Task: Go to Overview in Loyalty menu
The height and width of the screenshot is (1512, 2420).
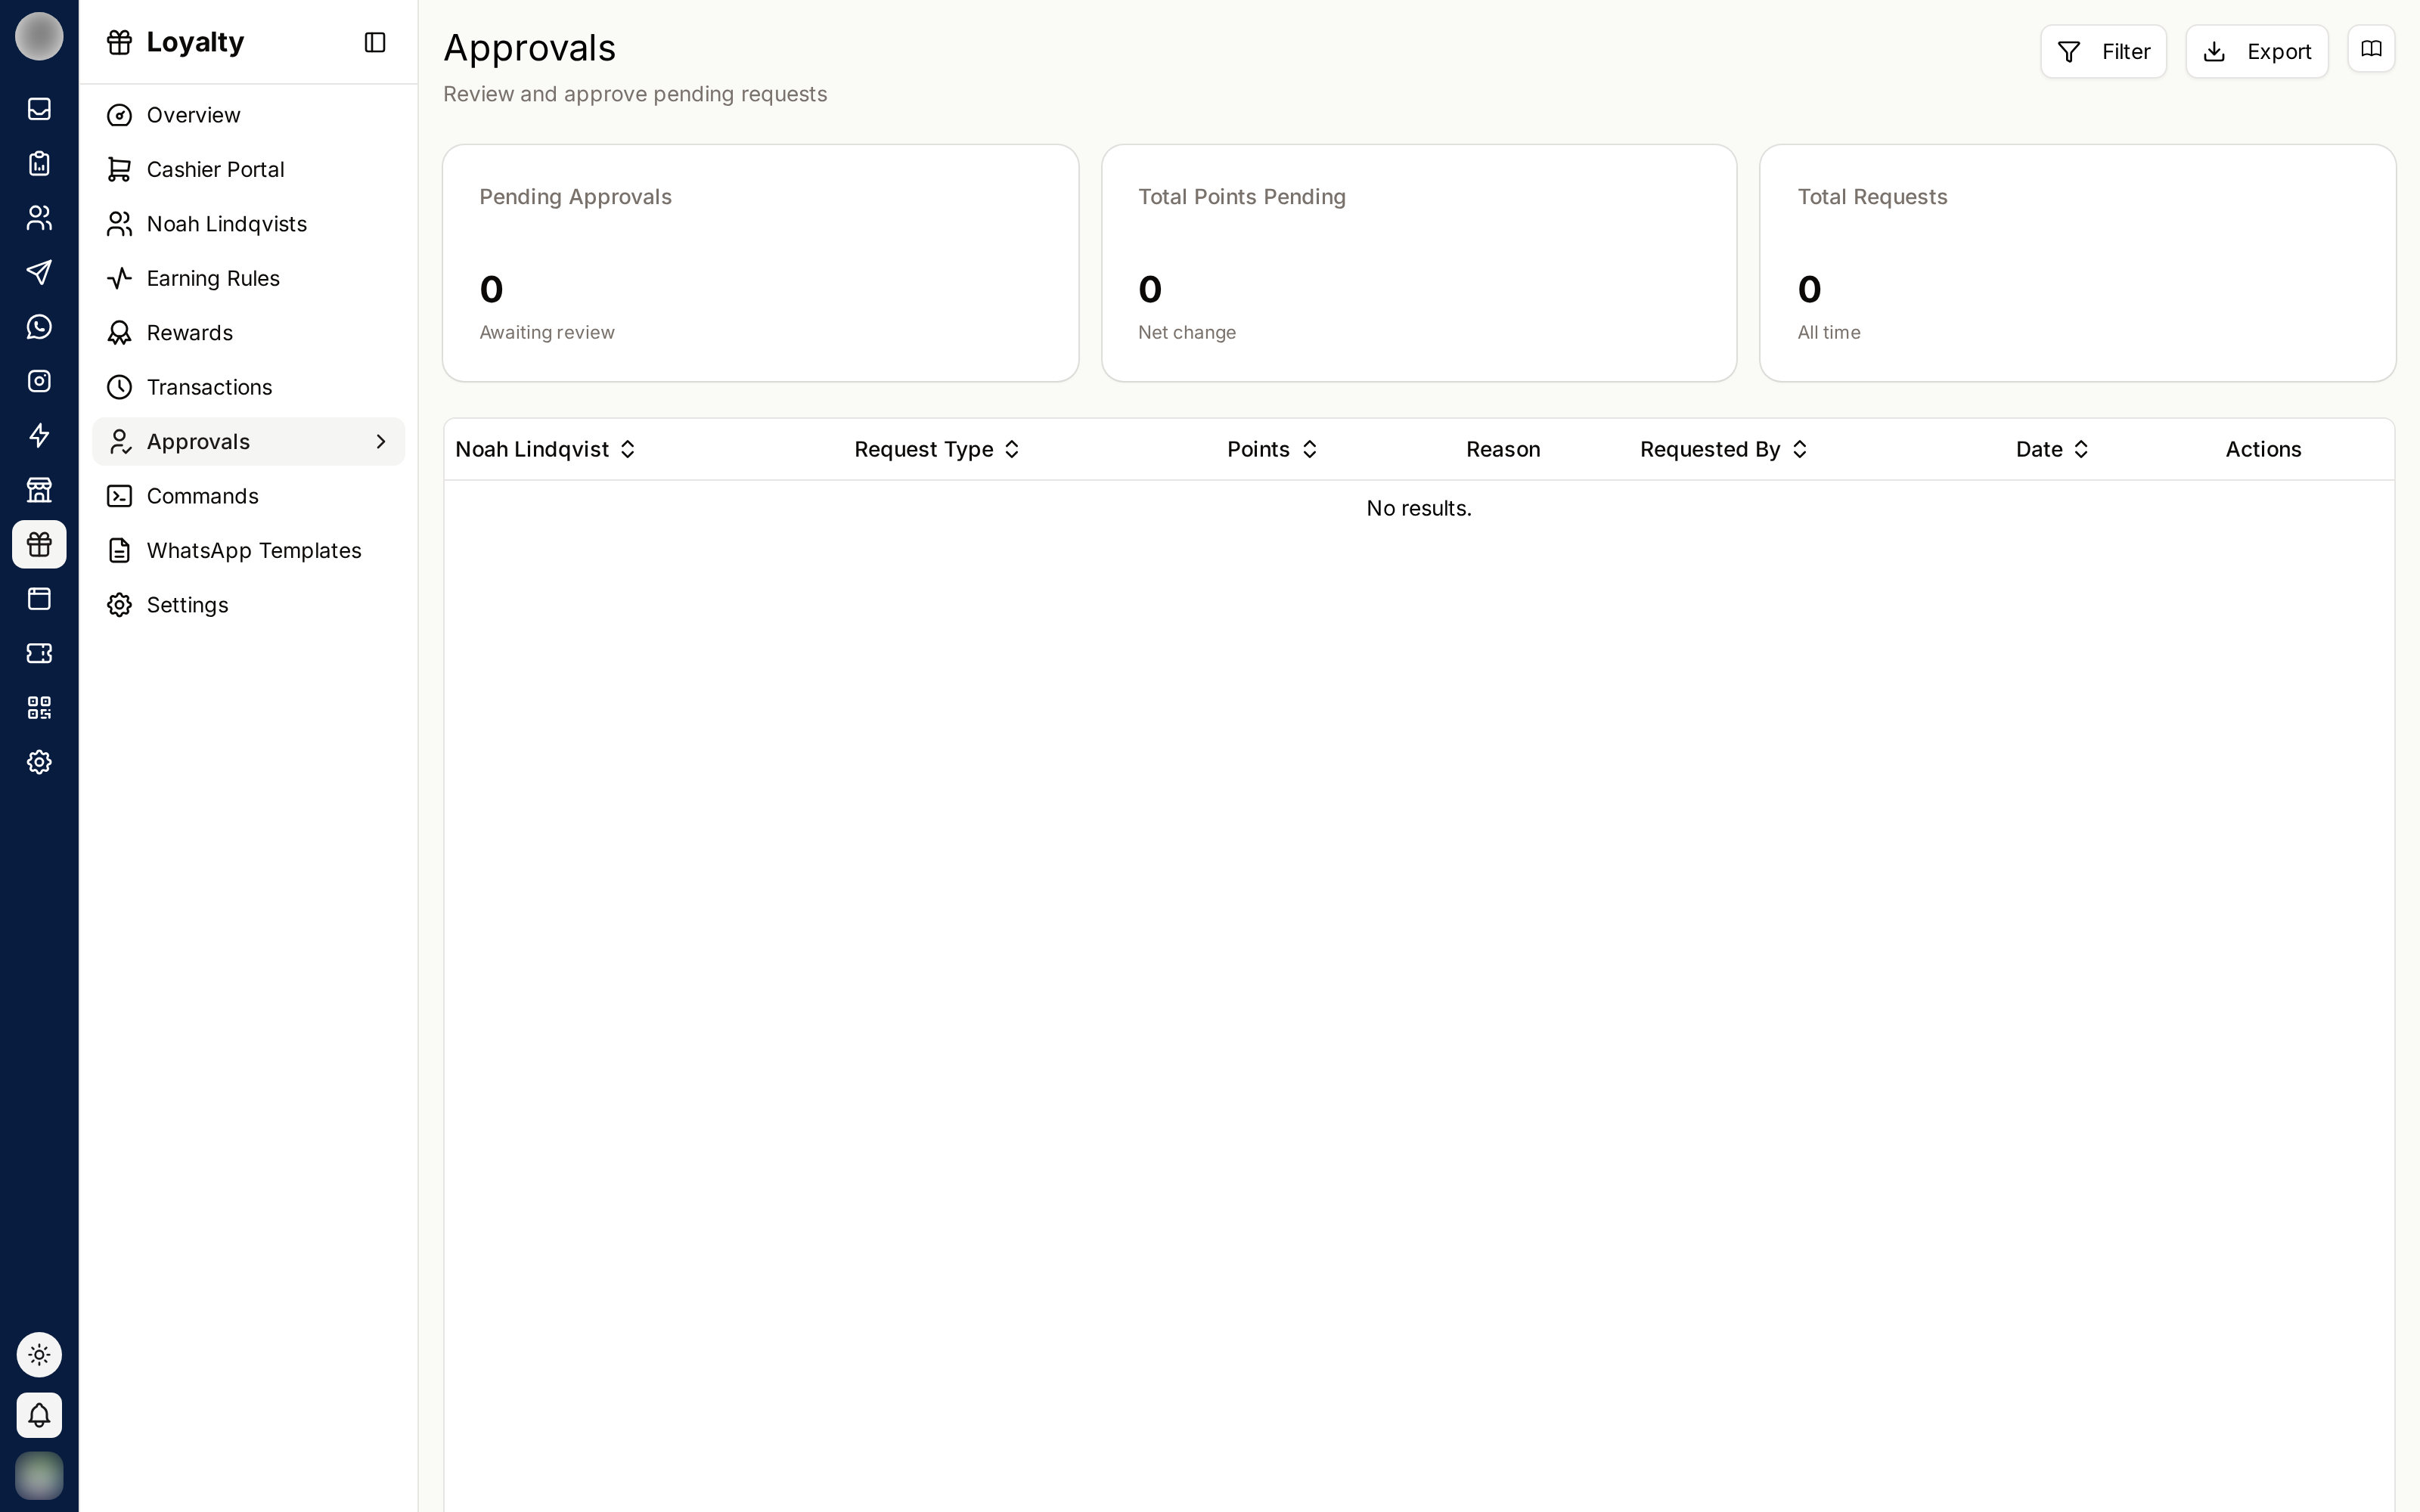Action: pyautogui.click(x=248, y=115)
